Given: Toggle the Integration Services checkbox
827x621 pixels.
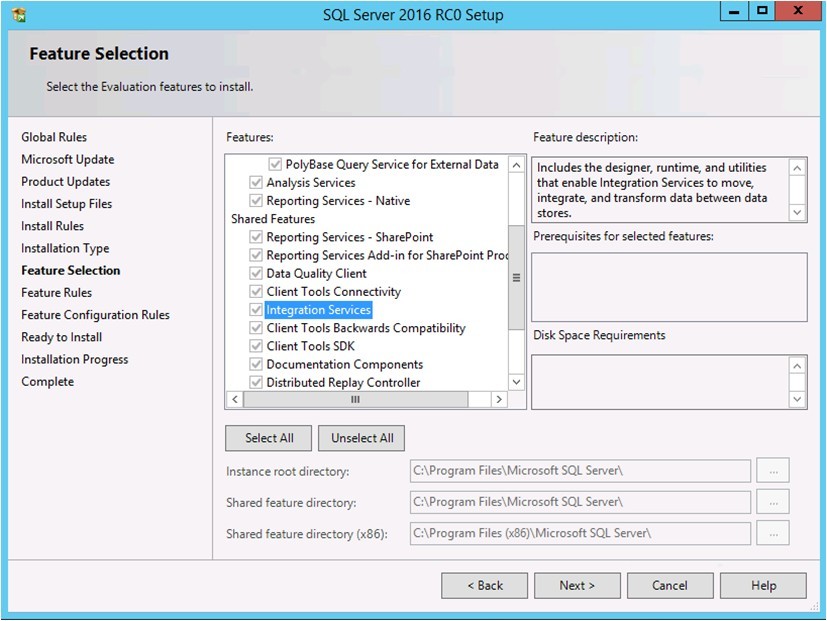Looking at the screenshot, I should coord(256,310).
